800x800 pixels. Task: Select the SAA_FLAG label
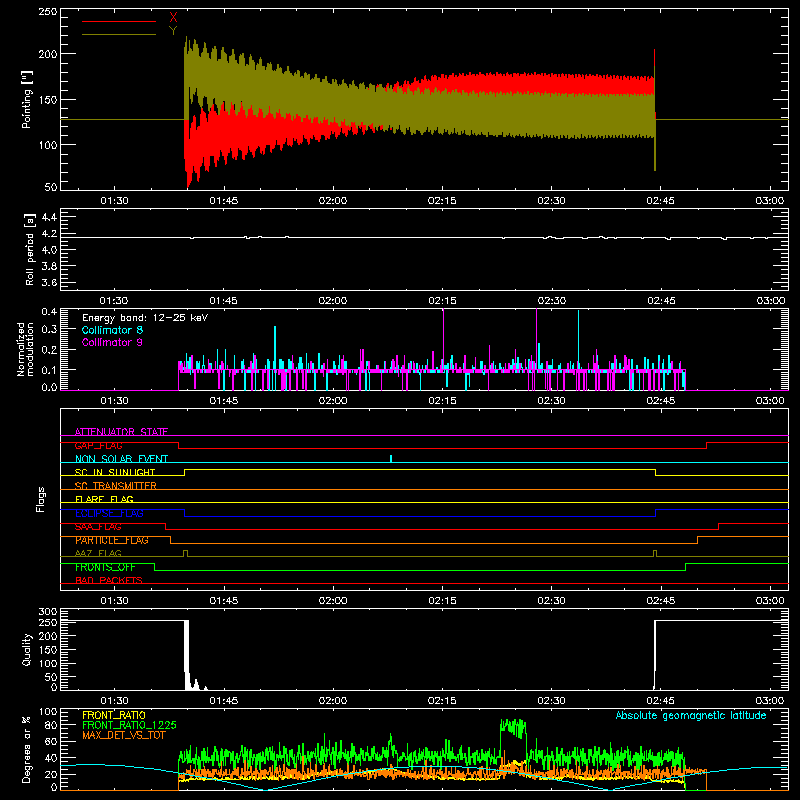coord(98,527)
